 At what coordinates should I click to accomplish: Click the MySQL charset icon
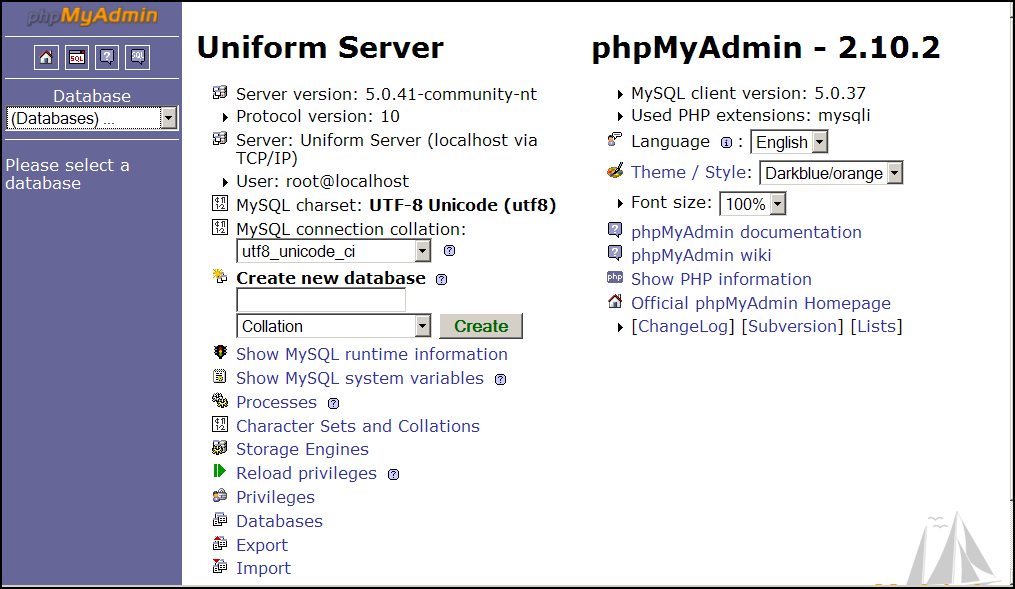pyautogui.click(x=220, y=204)
